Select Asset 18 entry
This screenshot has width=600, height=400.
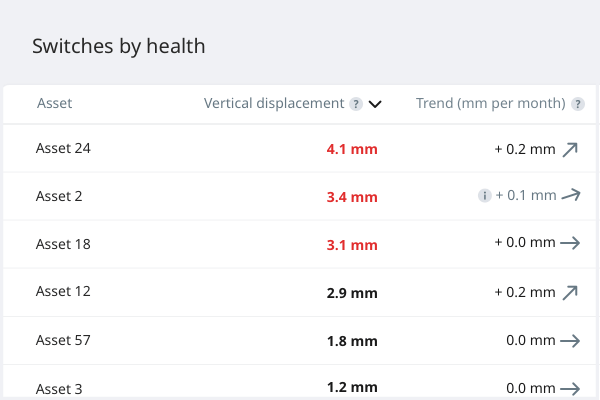click(x=63, y=243)
